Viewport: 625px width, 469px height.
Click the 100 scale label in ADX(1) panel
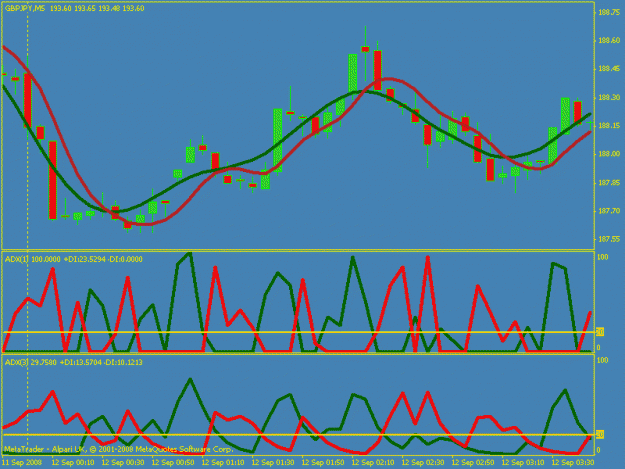coord(603,257)
